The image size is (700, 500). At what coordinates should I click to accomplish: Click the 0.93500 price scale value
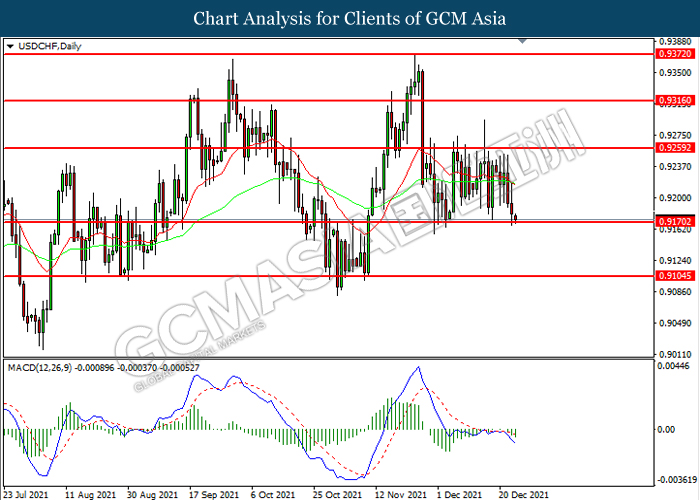coord(675,72)
